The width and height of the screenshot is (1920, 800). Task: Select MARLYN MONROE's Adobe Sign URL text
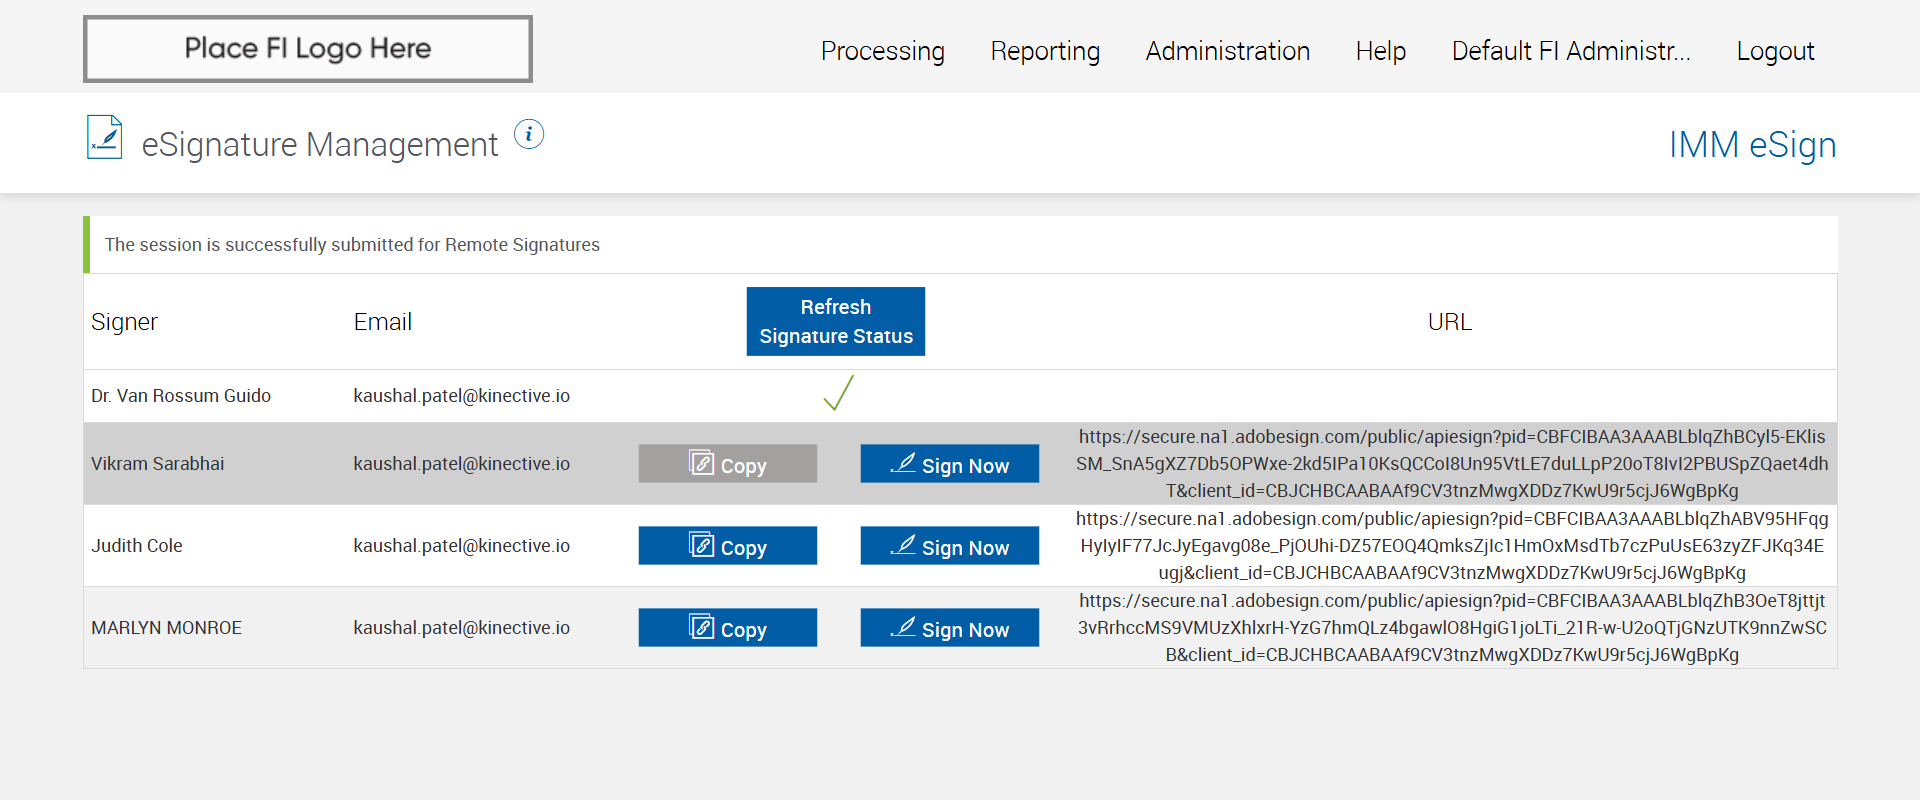click(1451, 628)
